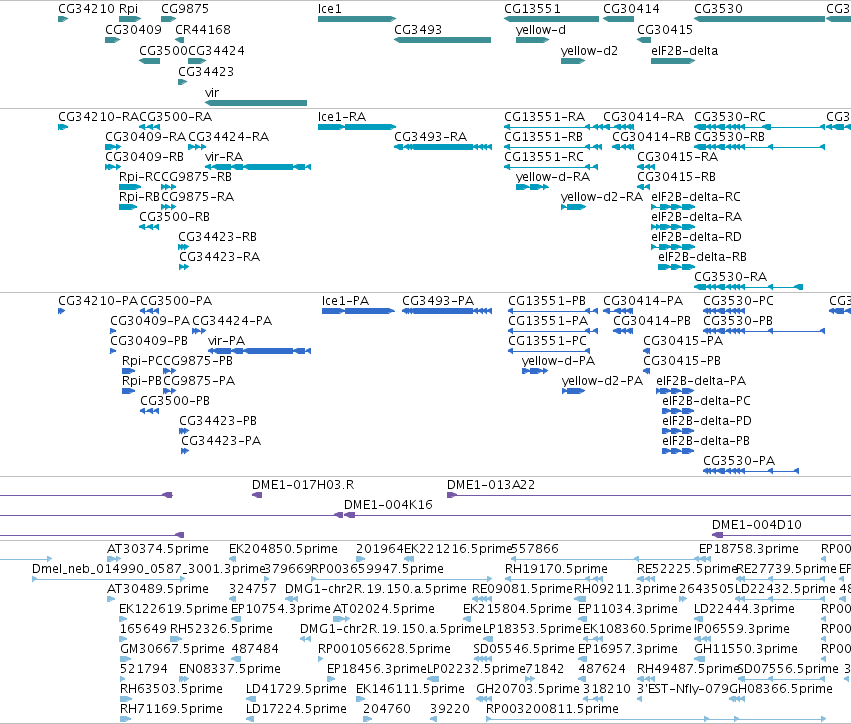
Task: Click the eIF2B-delta-RD transcript label
Action: coord(696,237)
